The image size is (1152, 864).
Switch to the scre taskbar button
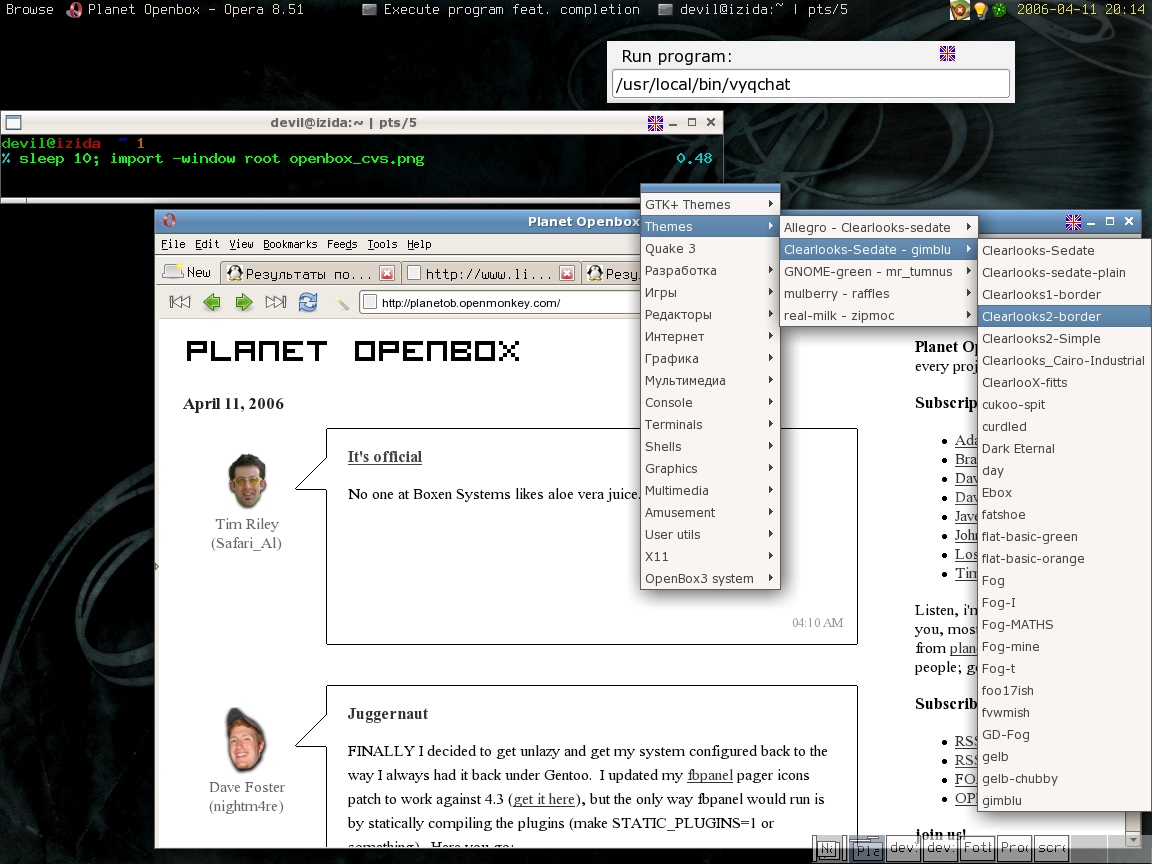1051,849
